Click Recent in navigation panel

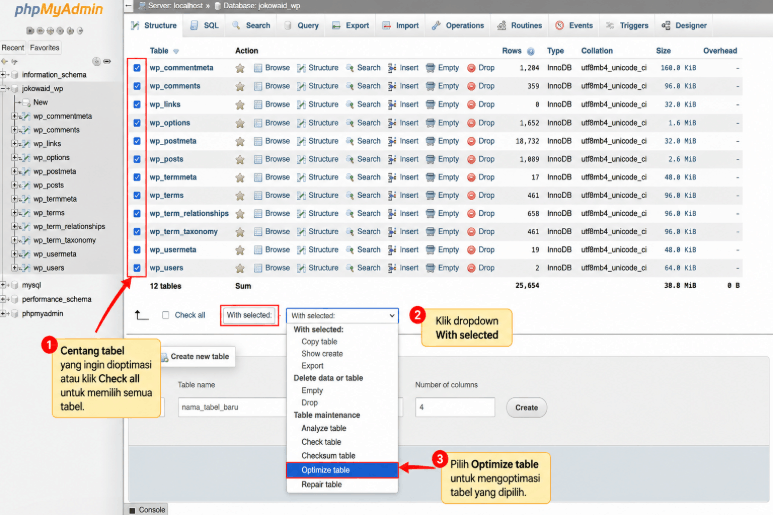click(13, 48)
